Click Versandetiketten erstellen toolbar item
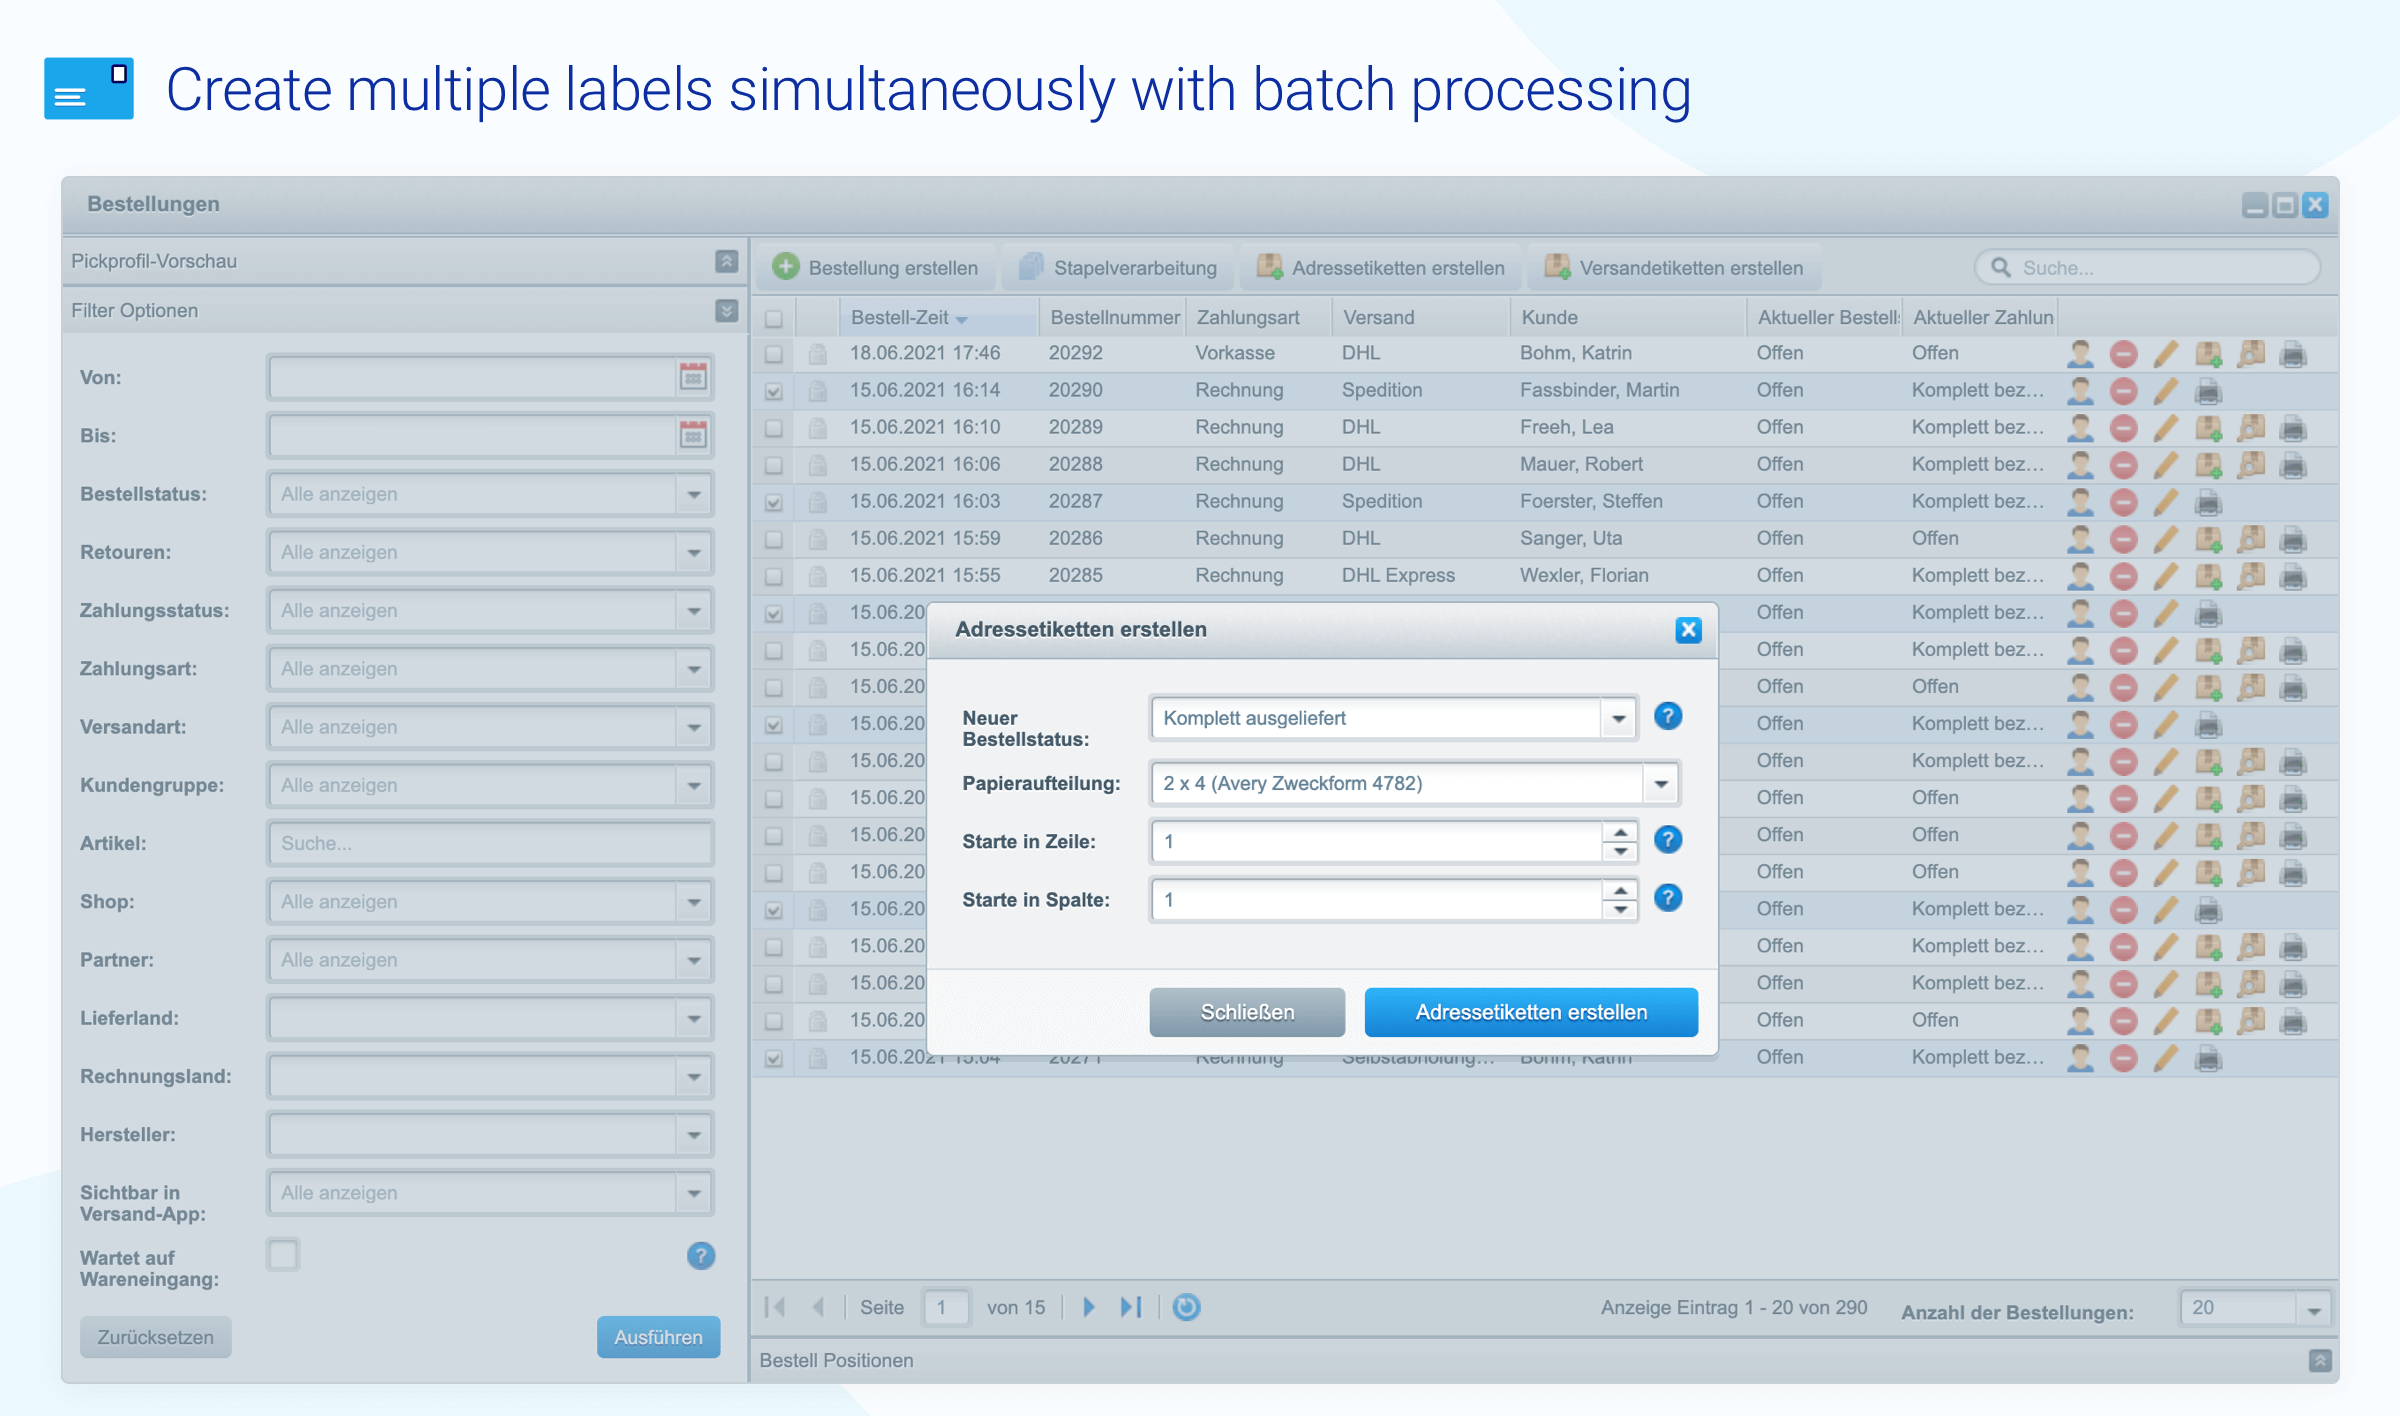2400x1416 pixels. pos(1673,267)
